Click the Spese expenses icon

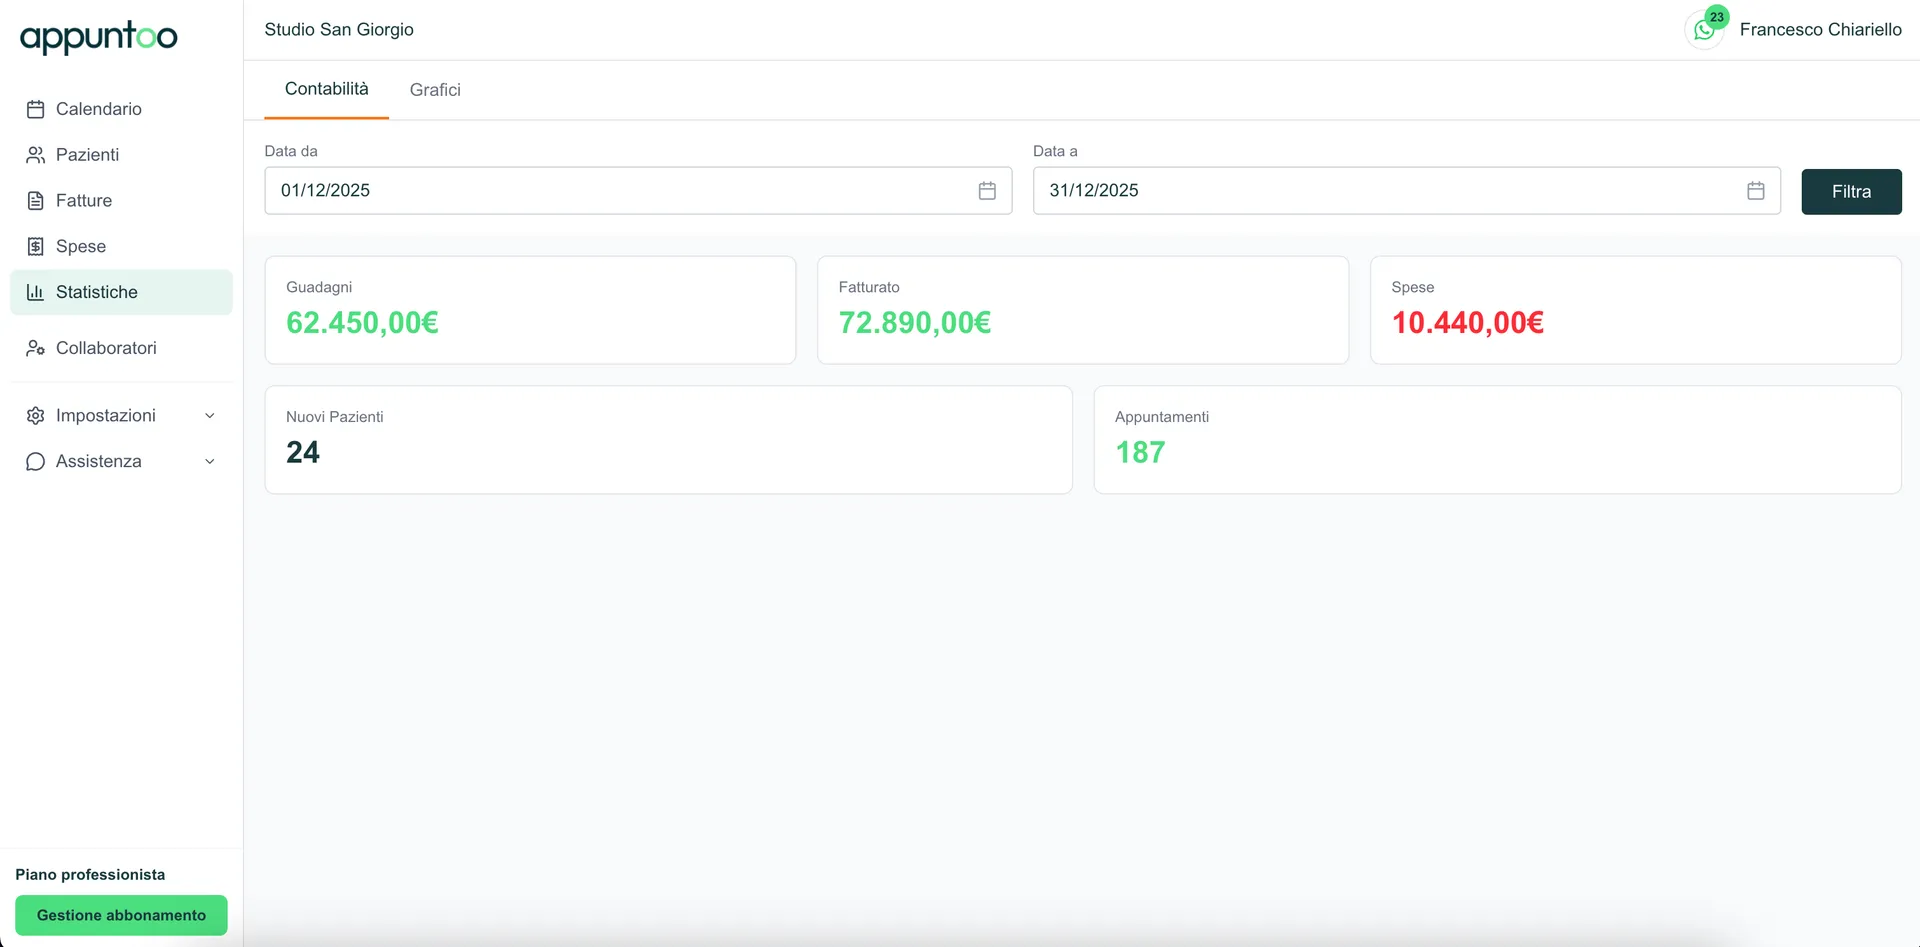point(36,246)
